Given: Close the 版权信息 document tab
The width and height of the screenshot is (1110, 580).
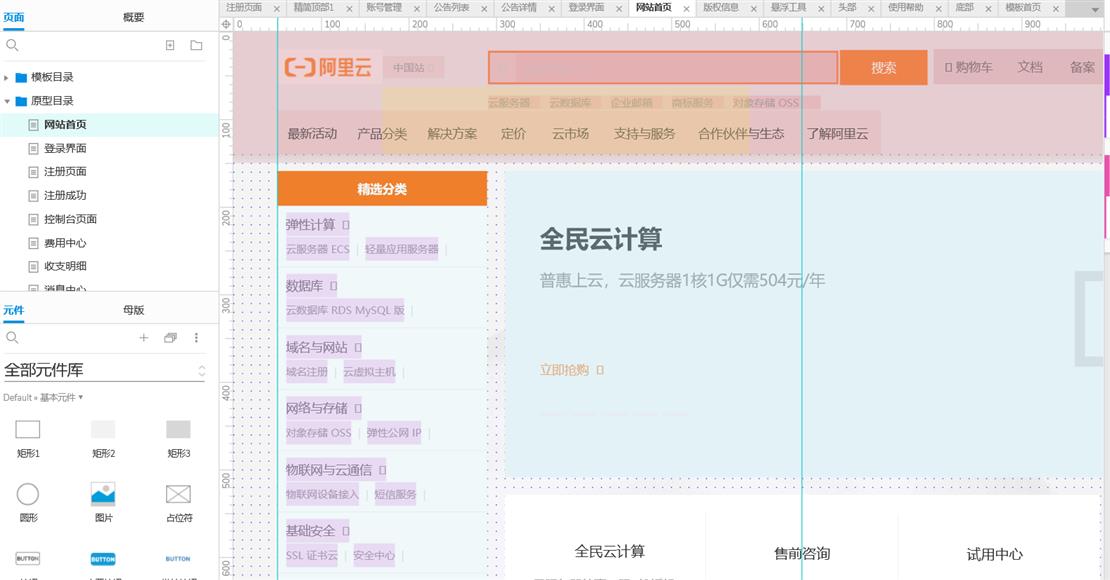Looking at the screenshot, I should coord(754,8).
